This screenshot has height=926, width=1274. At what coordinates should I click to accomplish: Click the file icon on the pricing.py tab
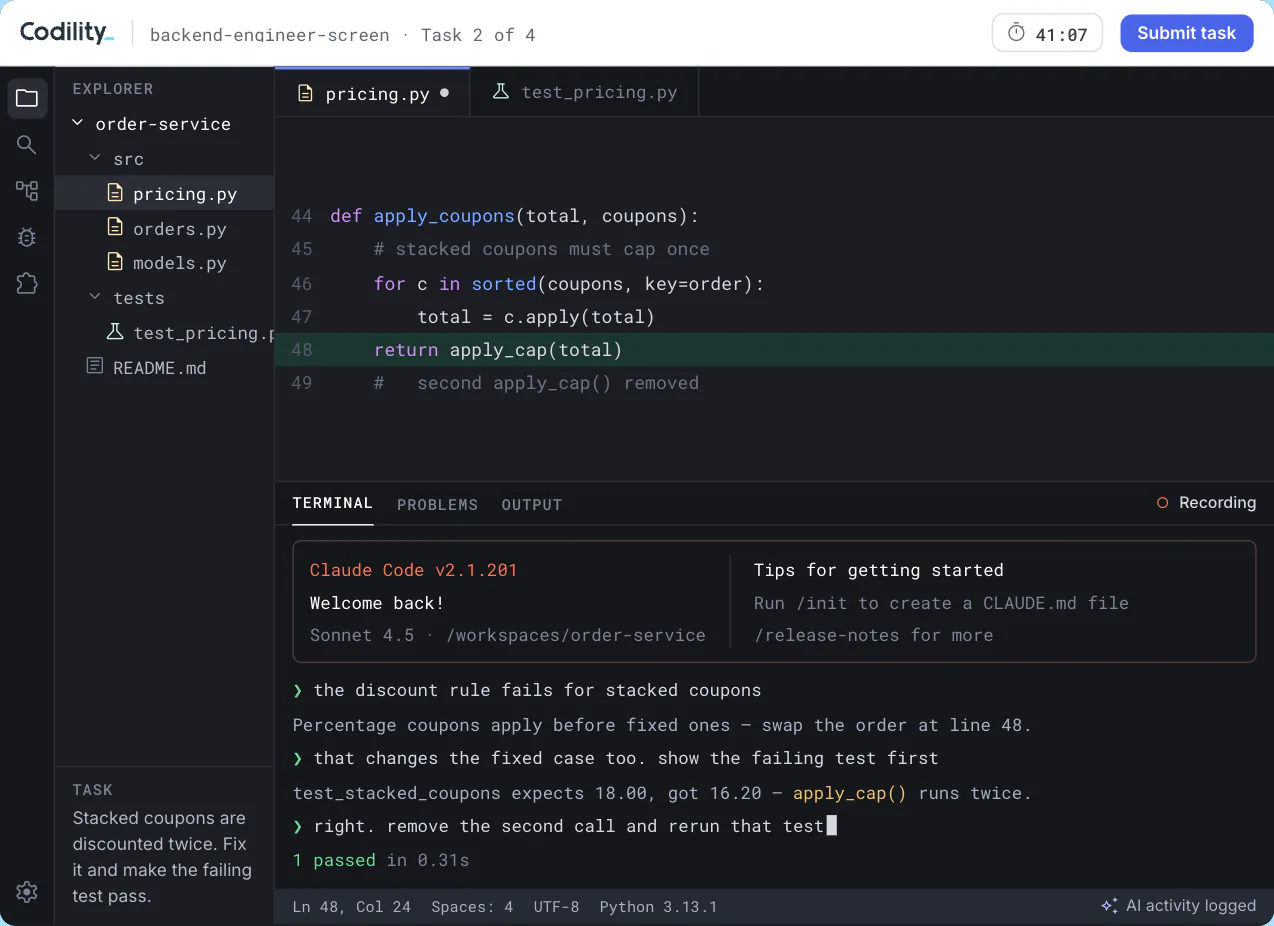(x=307, y=93)
